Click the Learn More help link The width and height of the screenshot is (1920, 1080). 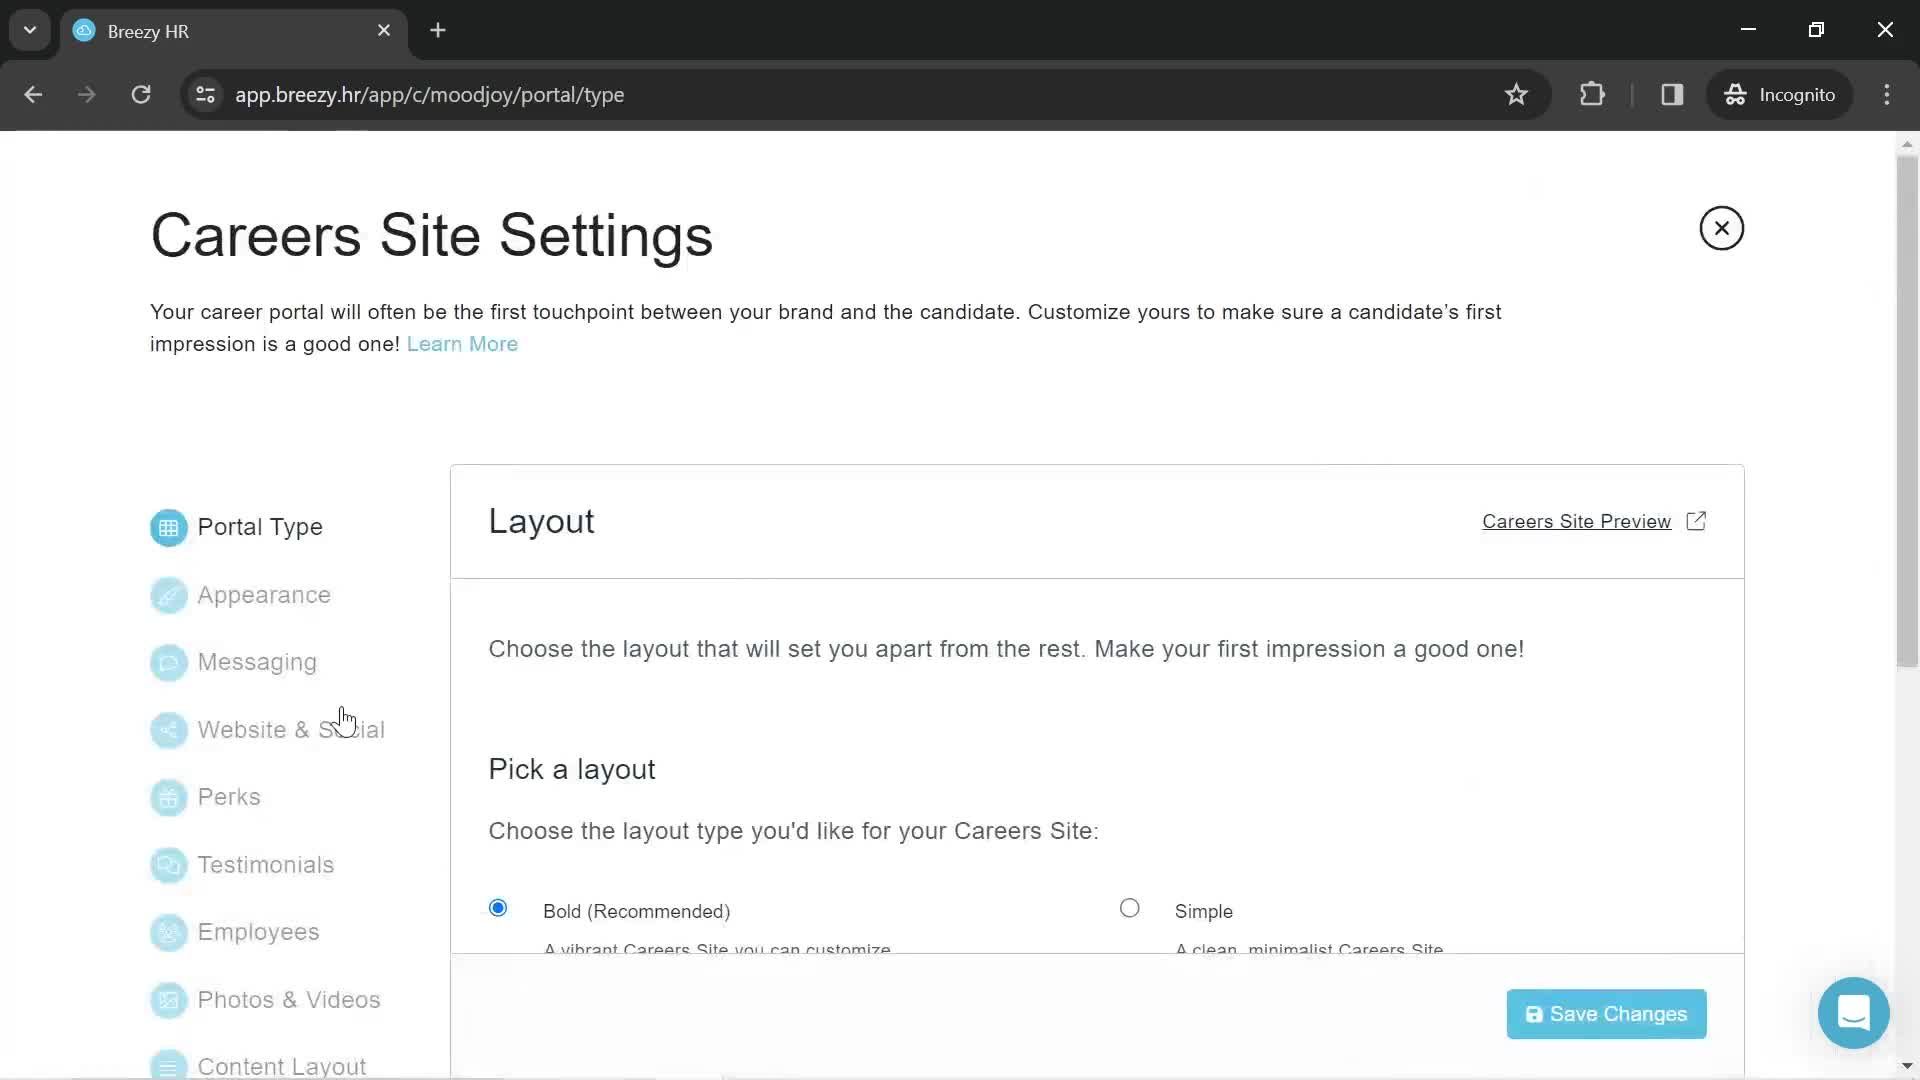coord(462,344)
